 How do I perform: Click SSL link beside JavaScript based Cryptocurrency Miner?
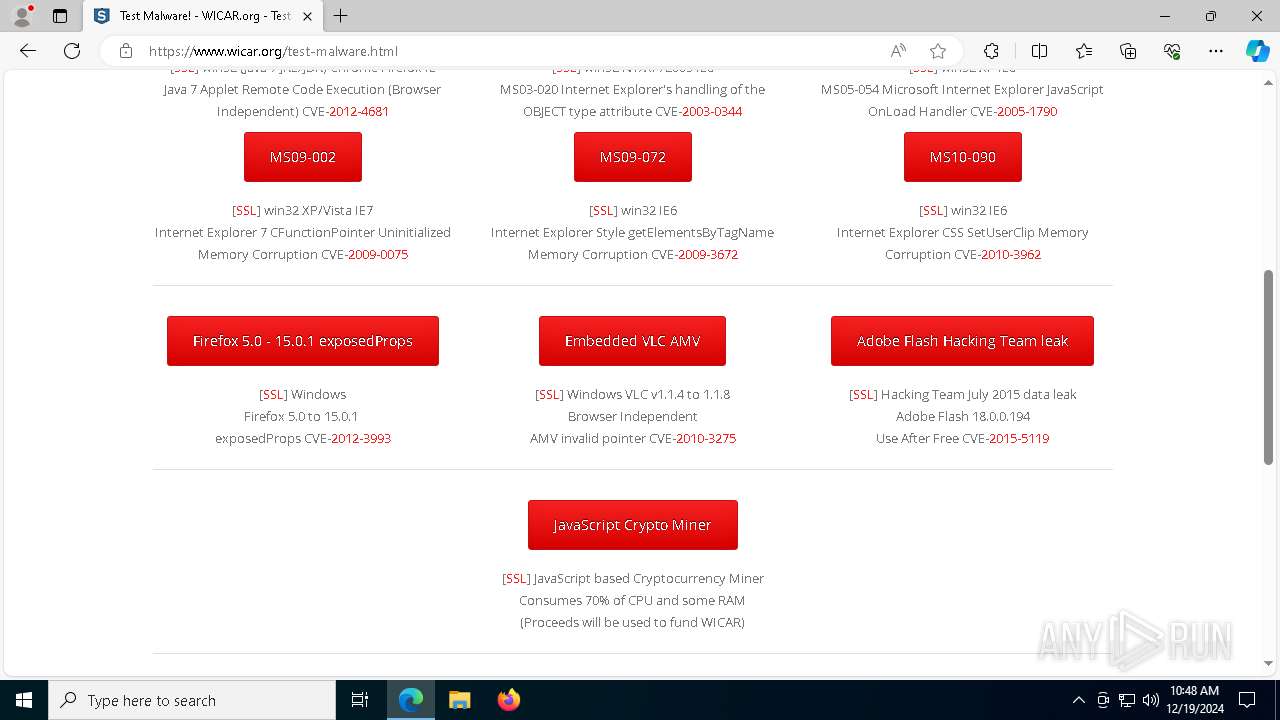(516, 578)
